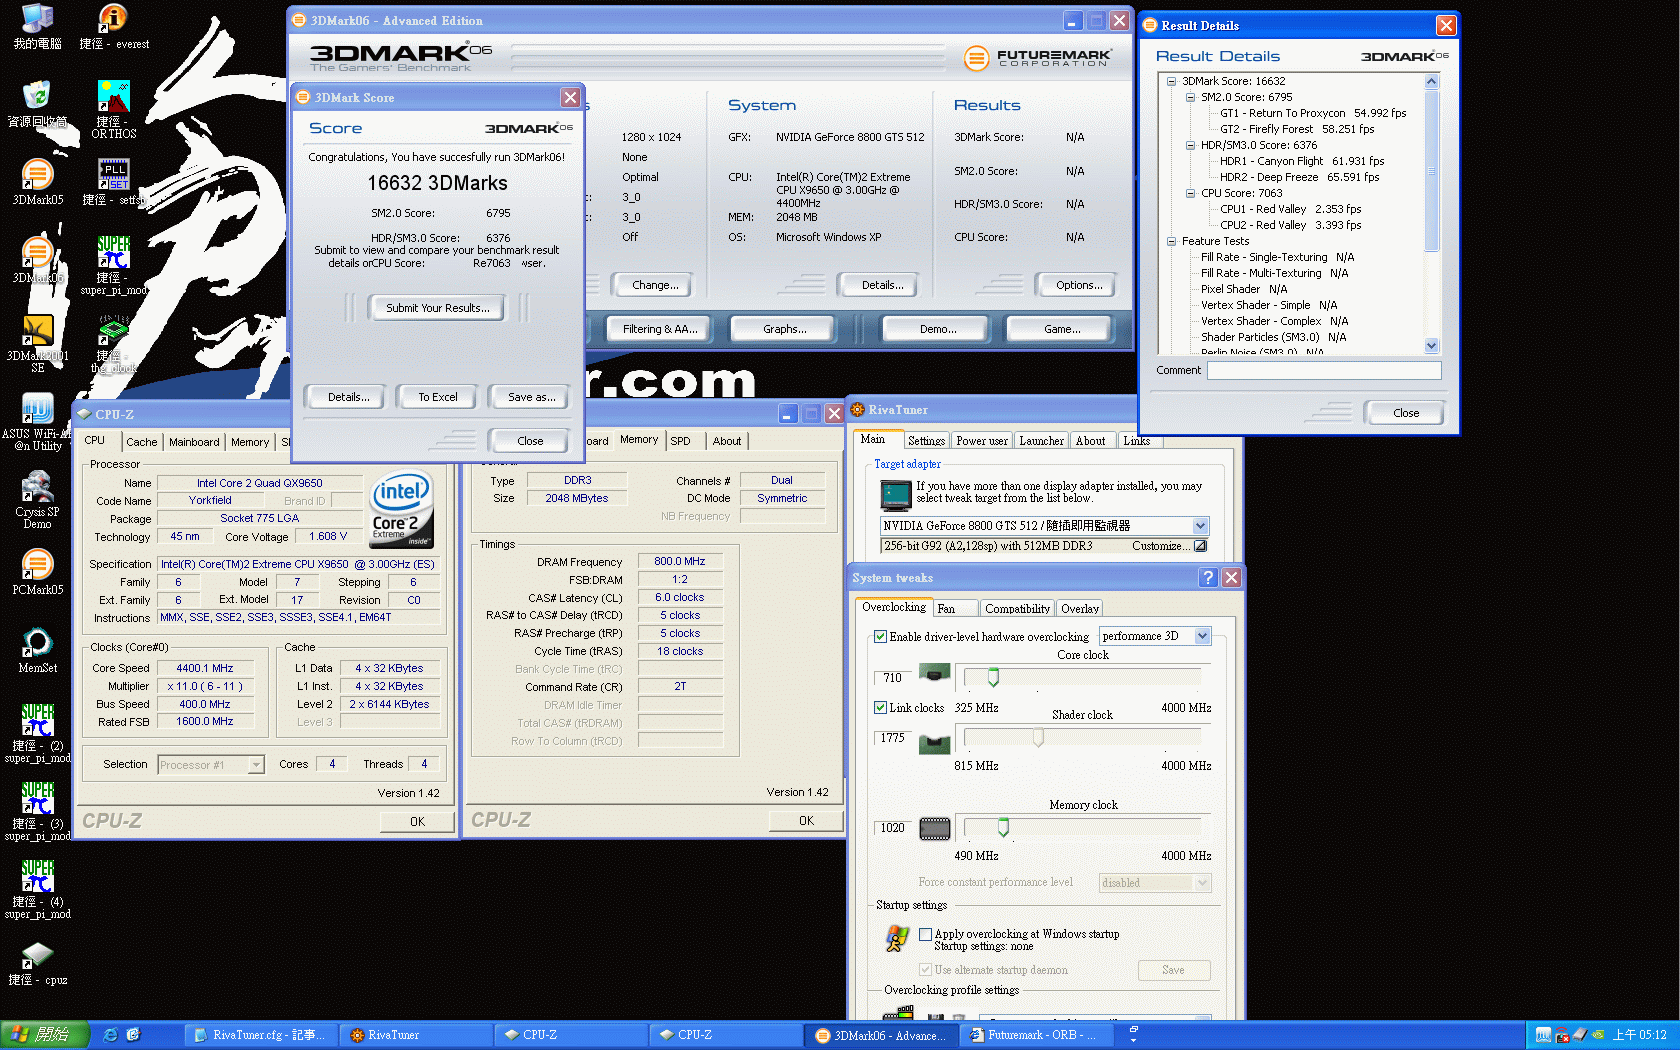Collapse the CPU Score 7063 tree node
Viewport: 1680px width, 1050px height.
(x=1190, y=193)
